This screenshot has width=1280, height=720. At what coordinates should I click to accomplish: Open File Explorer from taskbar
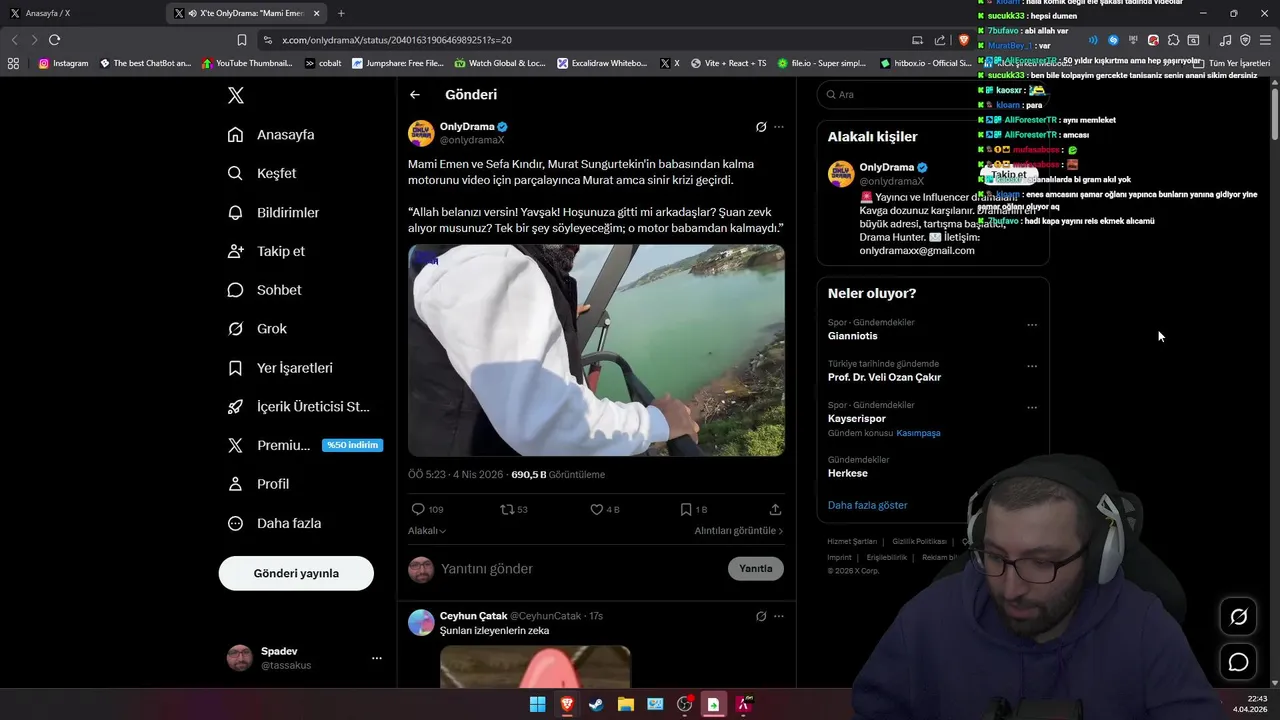pos(625,704)
